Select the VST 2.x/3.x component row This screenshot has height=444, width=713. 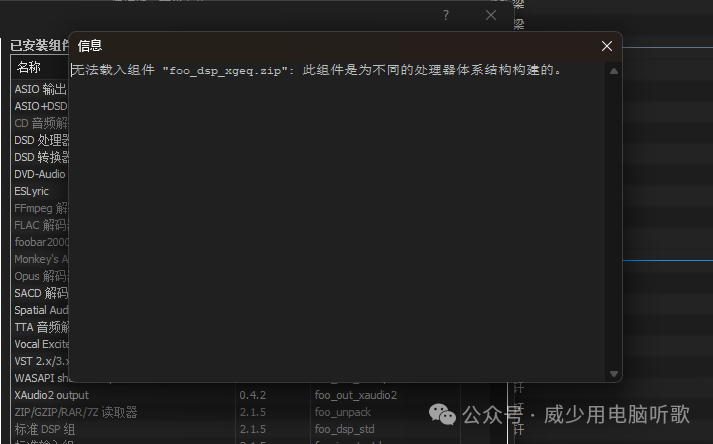coord(40,361)
